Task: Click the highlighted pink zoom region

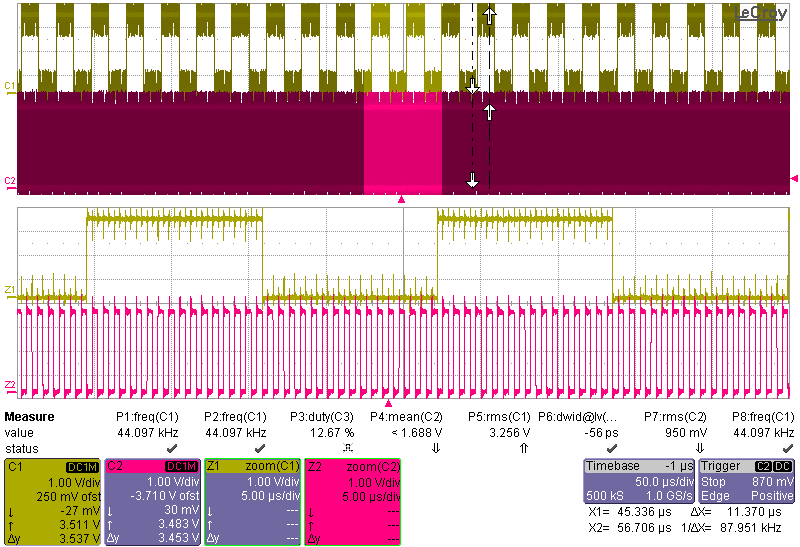Action: coord(402,140)
